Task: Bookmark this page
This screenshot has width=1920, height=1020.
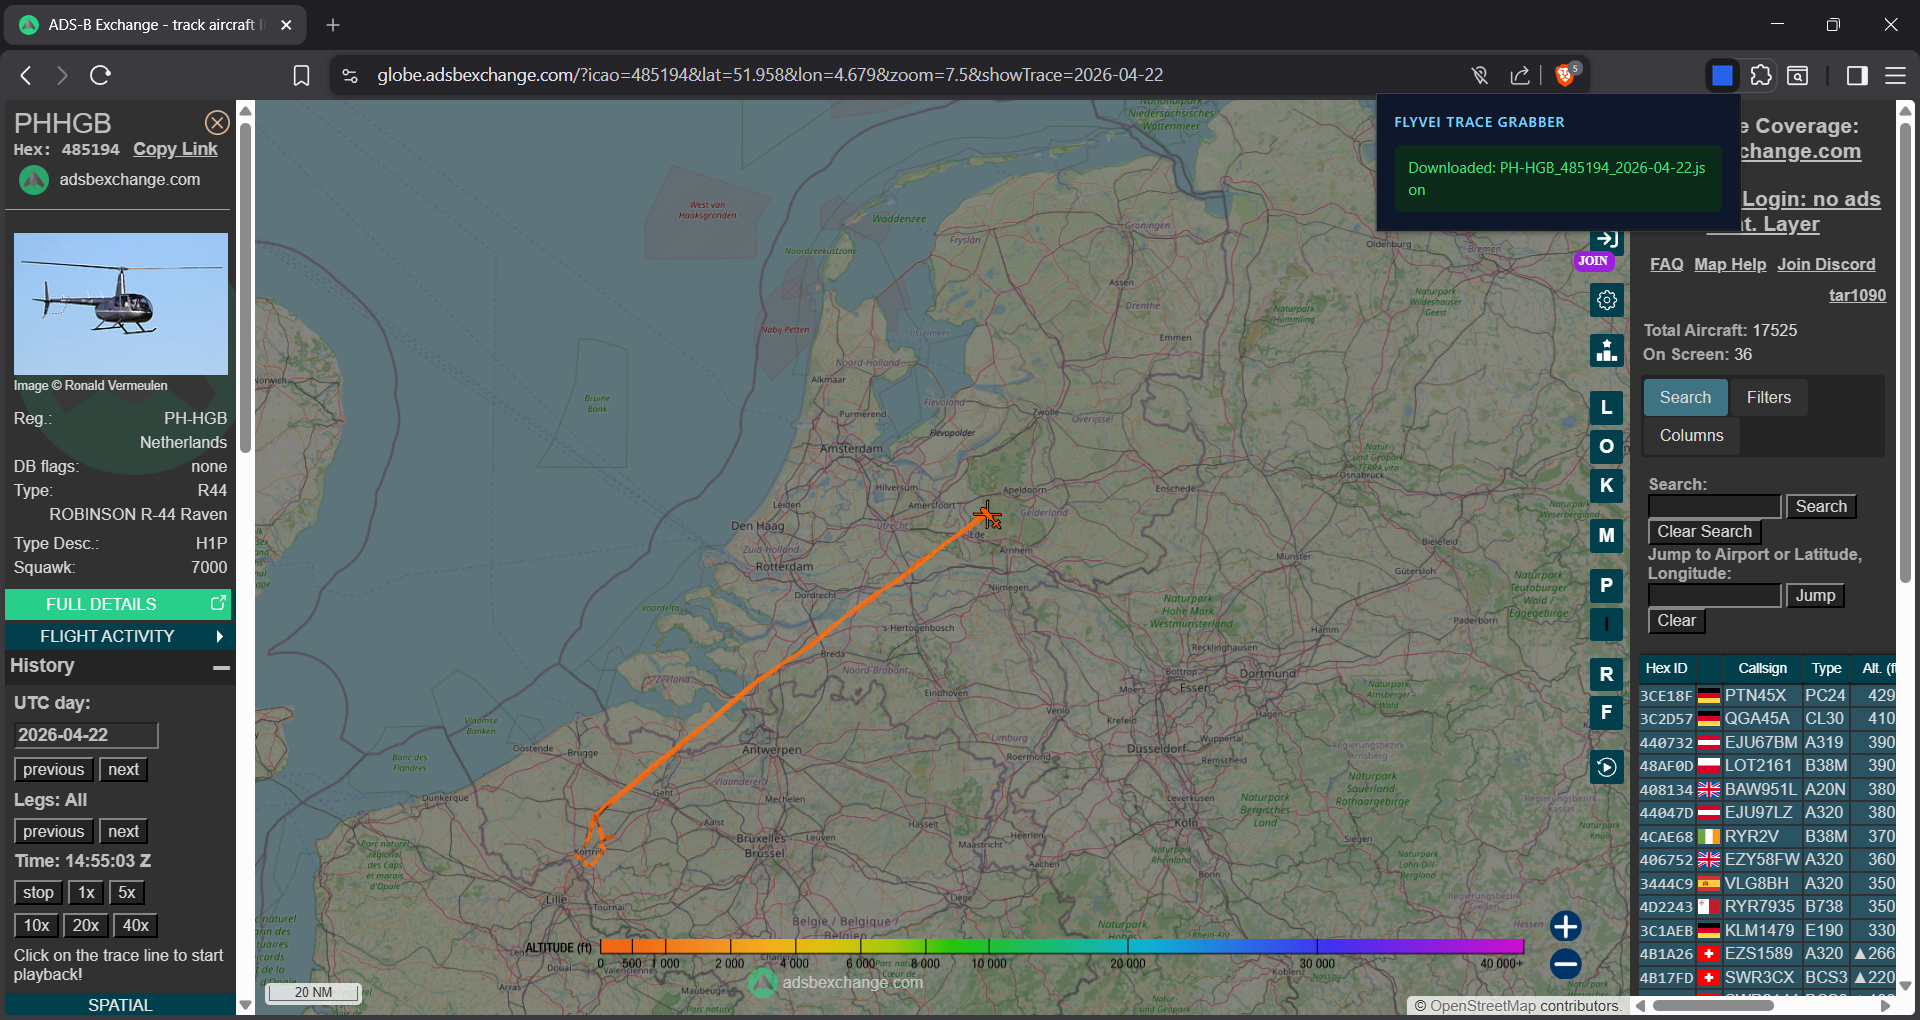Action: tap(301, 75)
